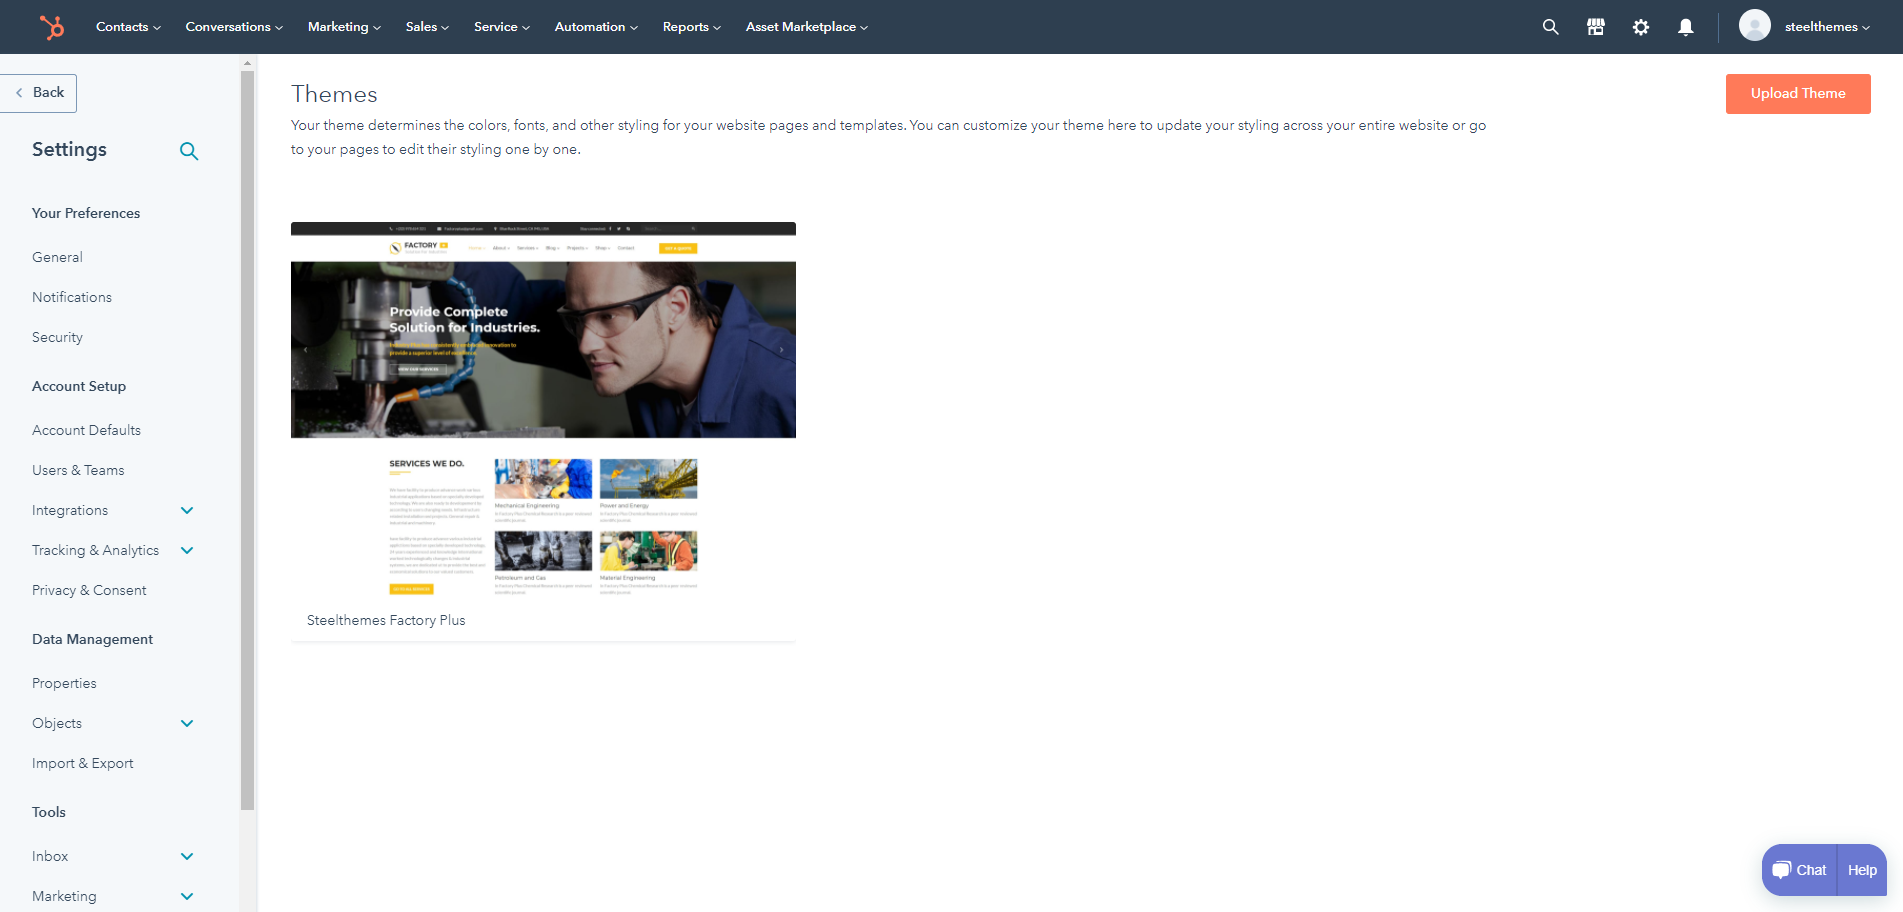
Task: Open the Asset Marketplace menu
Action: click(x=806, y=27)
